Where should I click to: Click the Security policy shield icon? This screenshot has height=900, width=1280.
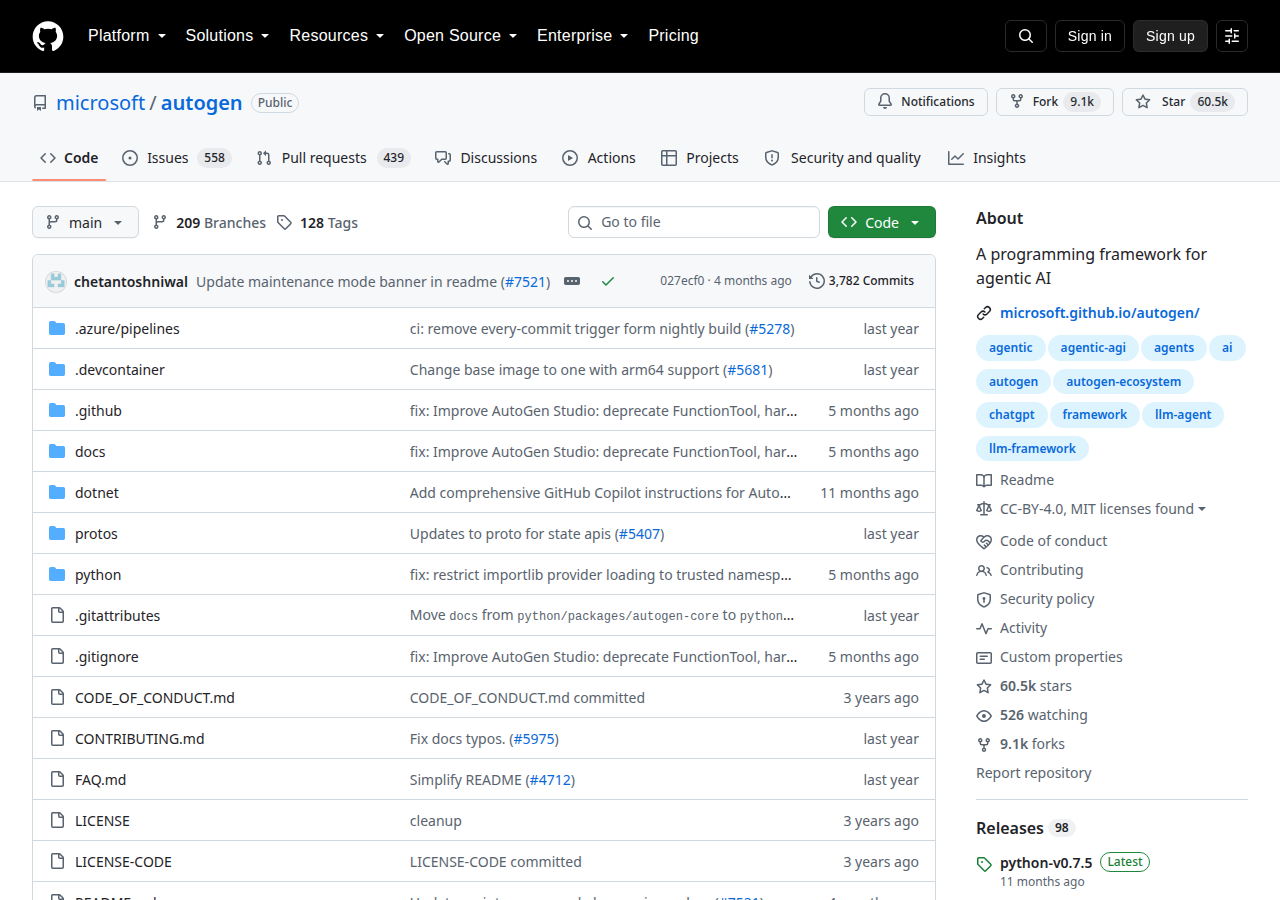984,599
